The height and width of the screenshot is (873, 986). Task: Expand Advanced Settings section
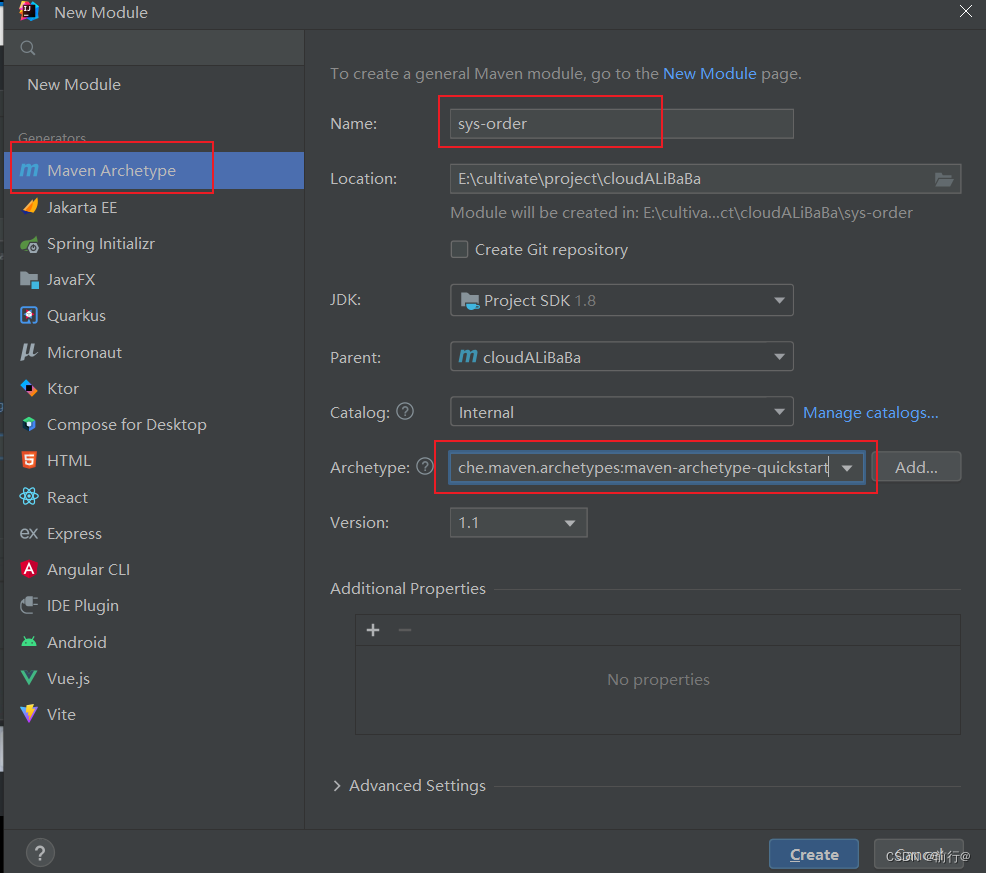click(337, 786)
